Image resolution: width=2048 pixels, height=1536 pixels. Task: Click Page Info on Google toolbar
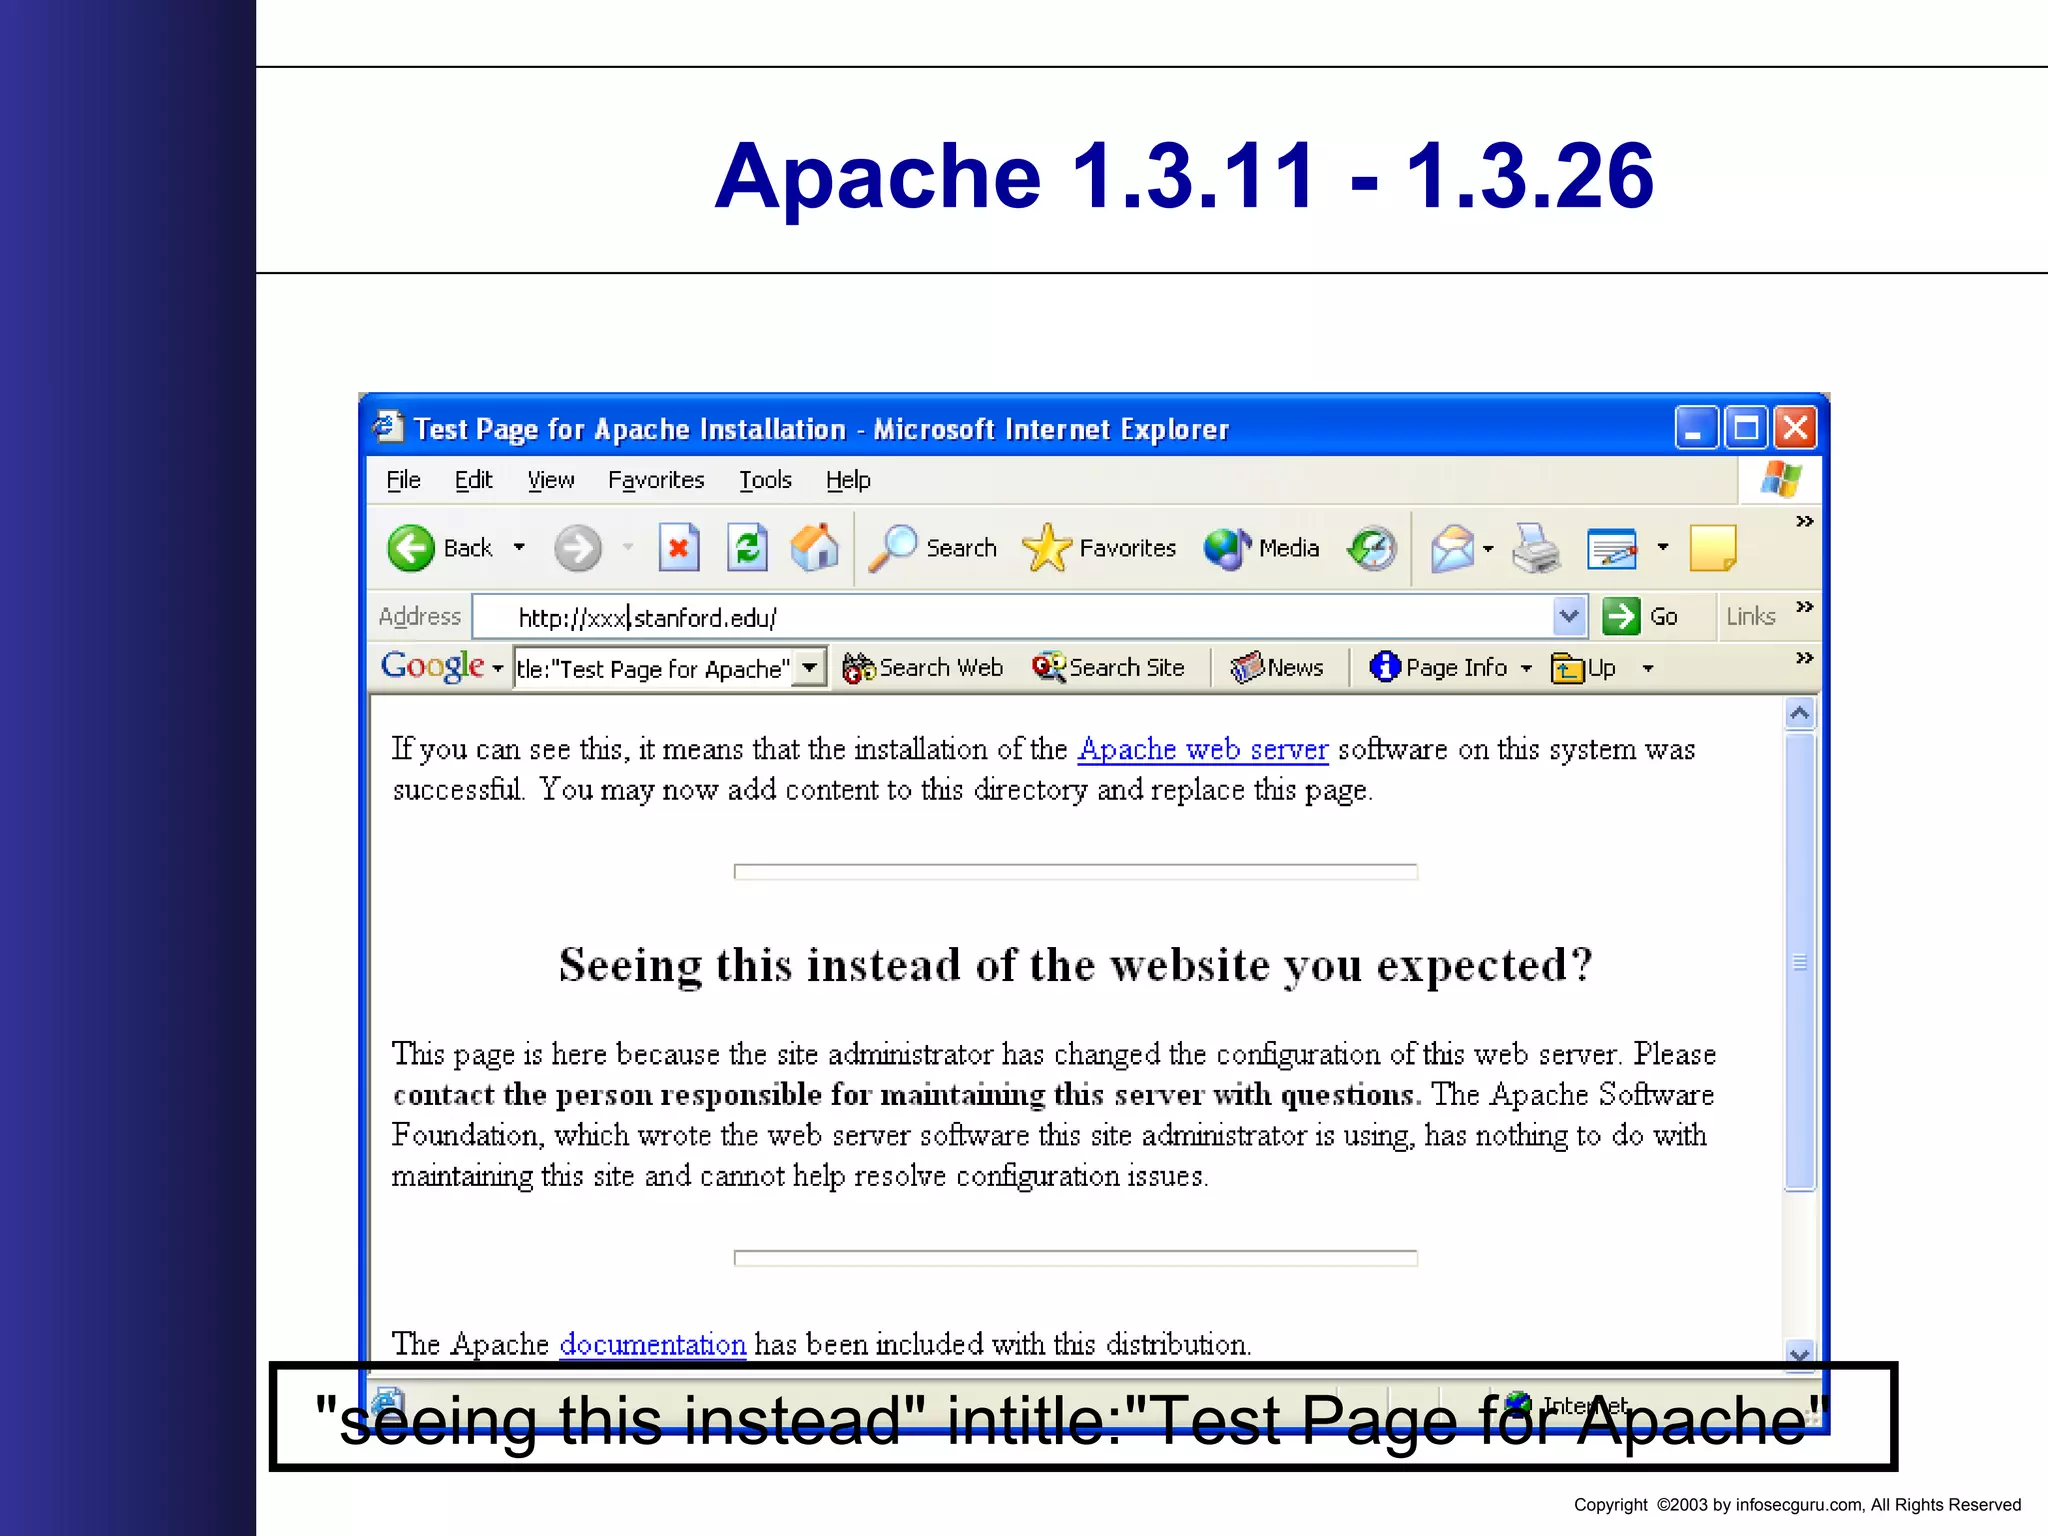coord(1439,668)
